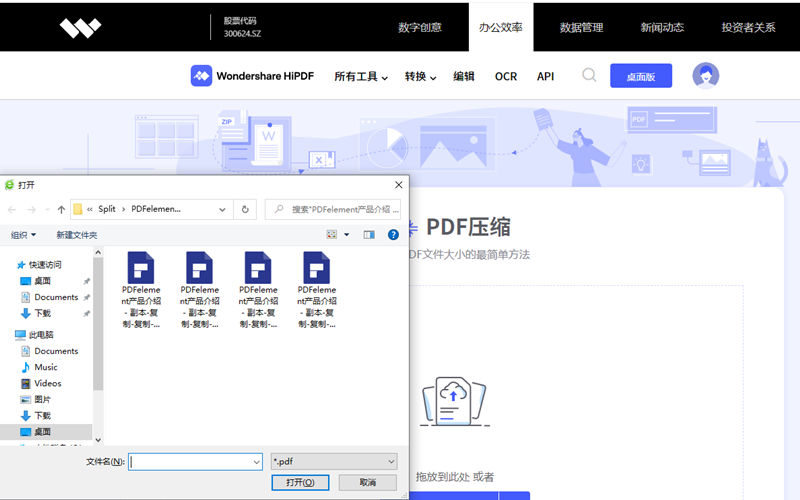The height and width of the screenshot is (500, 800).
Task: Click the 文件名 input field
Action: coord(195,461)
